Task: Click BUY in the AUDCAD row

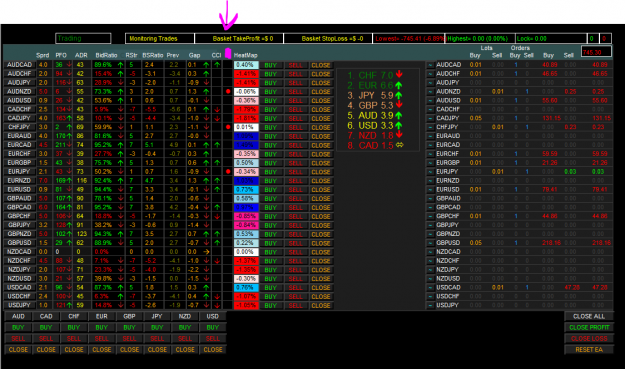Action: [x=271, y=65]
